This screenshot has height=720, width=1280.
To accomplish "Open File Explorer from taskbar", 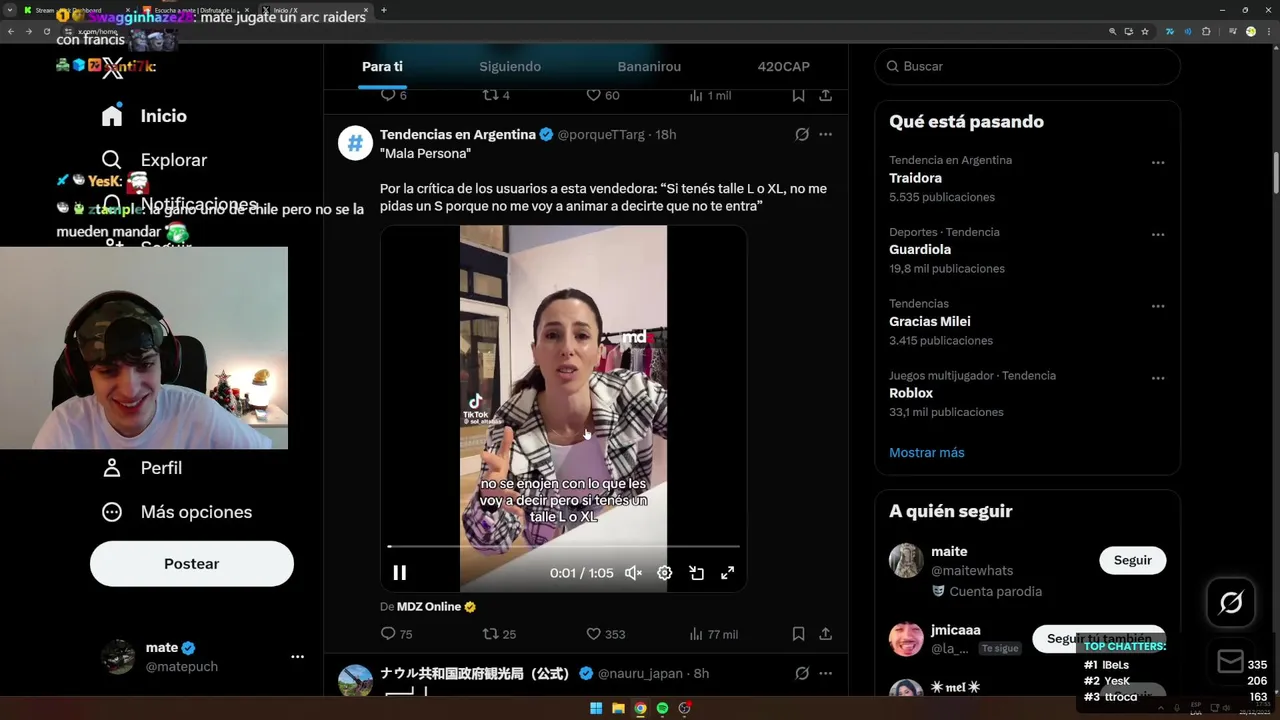I will (618, 708).
